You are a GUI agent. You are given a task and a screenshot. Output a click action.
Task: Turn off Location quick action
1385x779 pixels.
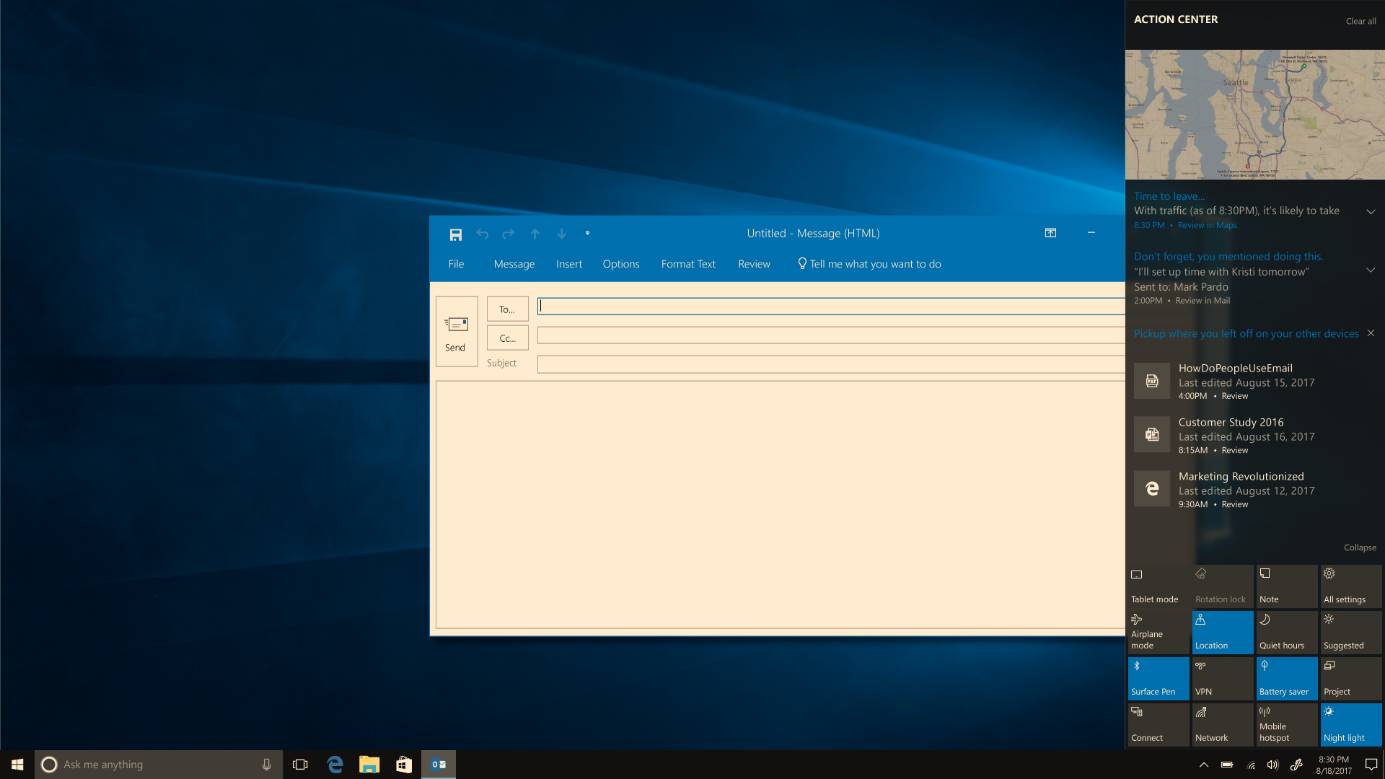1222,632
